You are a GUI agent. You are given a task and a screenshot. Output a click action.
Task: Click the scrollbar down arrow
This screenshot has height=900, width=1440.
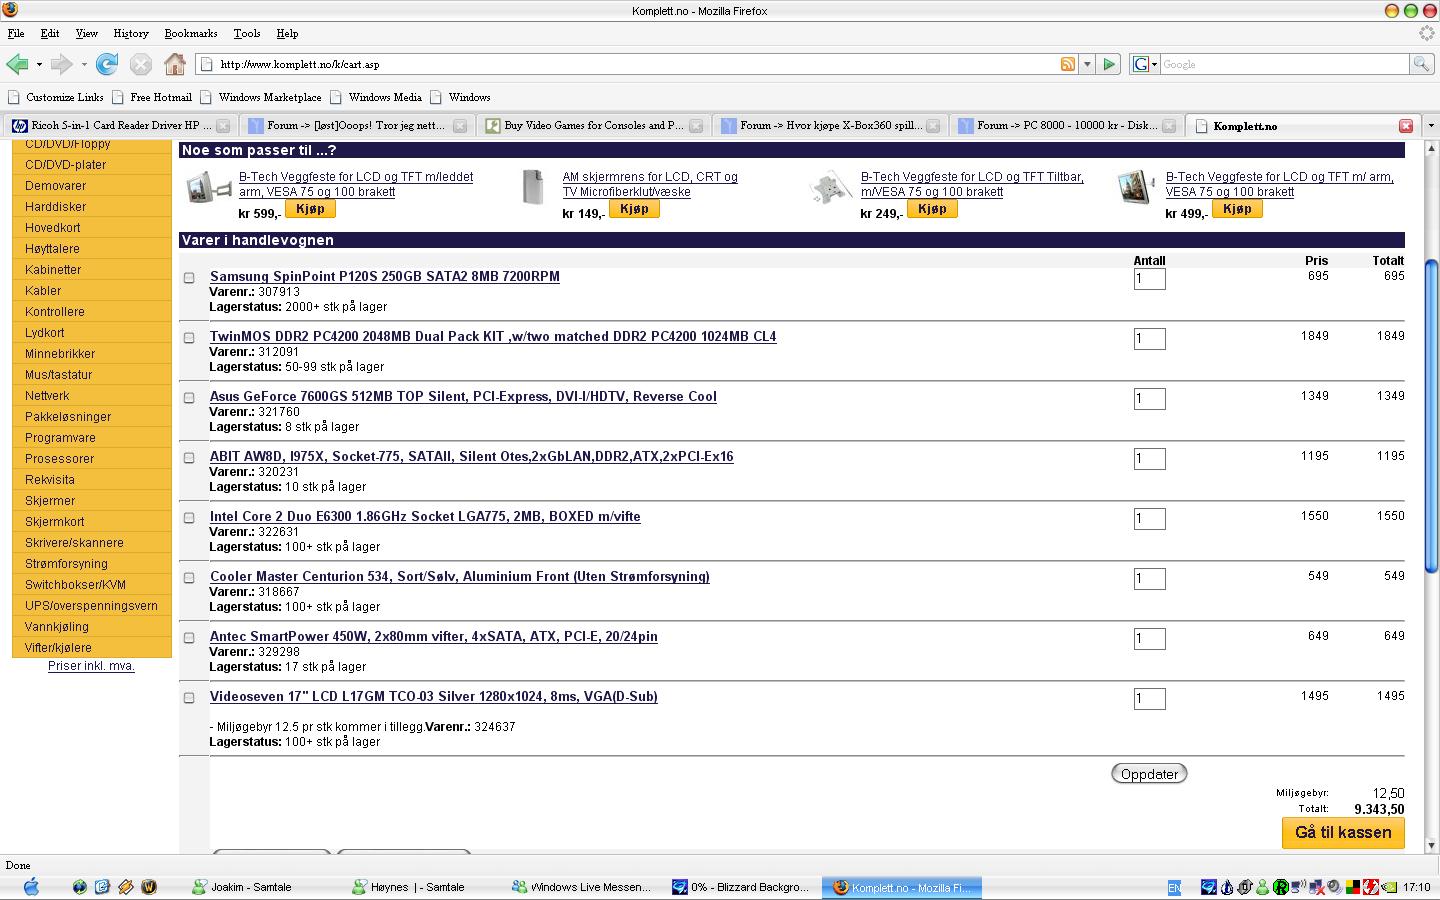[x=1430, y=845]
